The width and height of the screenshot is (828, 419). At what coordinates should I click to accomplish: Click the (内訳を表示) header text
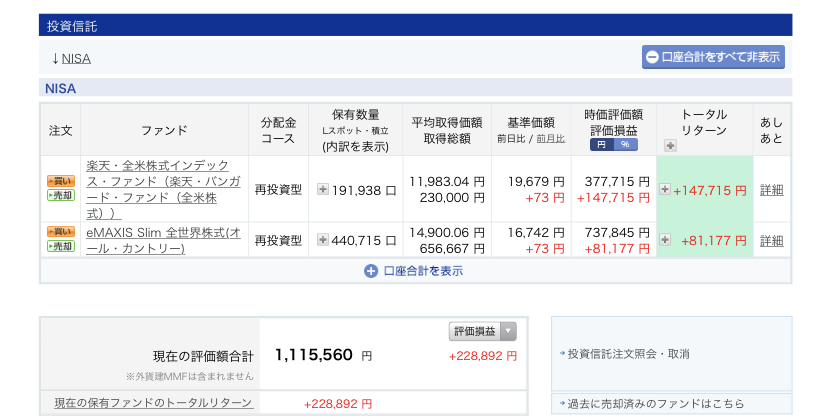tap(355, 147)
